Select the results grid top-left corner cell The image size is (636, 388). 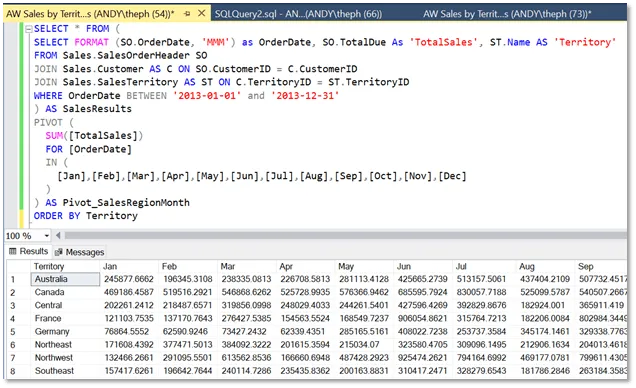tap(18, 266)
